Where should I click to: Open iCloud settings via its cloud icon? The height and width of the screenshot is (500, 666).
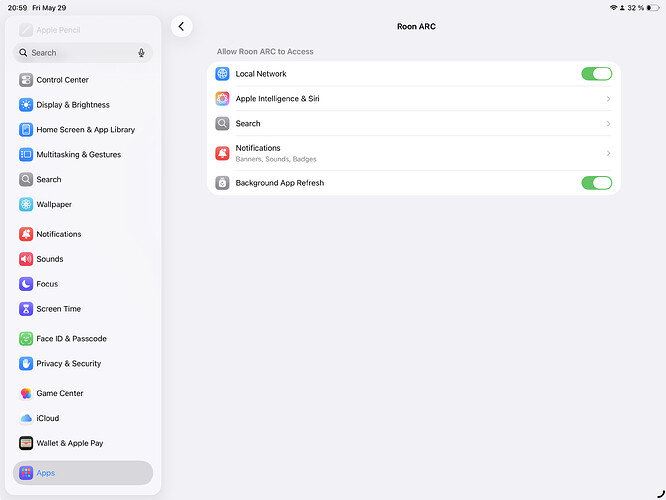click(26, 418)
